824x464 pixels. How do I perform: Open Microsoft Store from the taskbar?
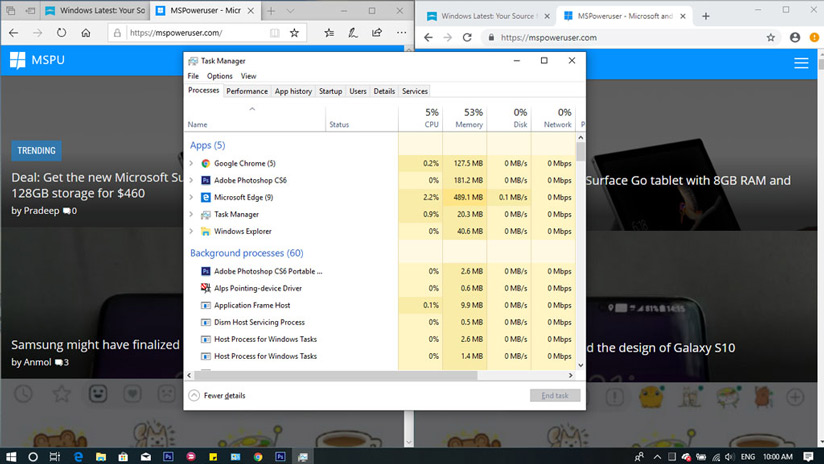point(122,457)
